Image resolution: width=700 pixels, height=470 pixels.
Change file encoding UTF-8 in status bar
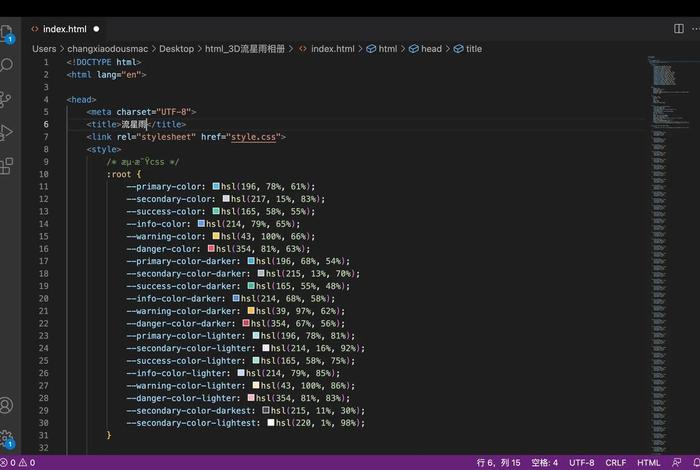coord(582,463)
